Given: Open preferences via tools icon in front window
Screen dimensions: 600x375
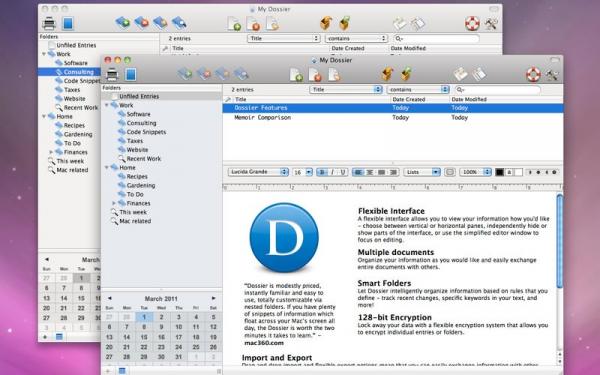Looking at the screenshot, I should point(552,75).
